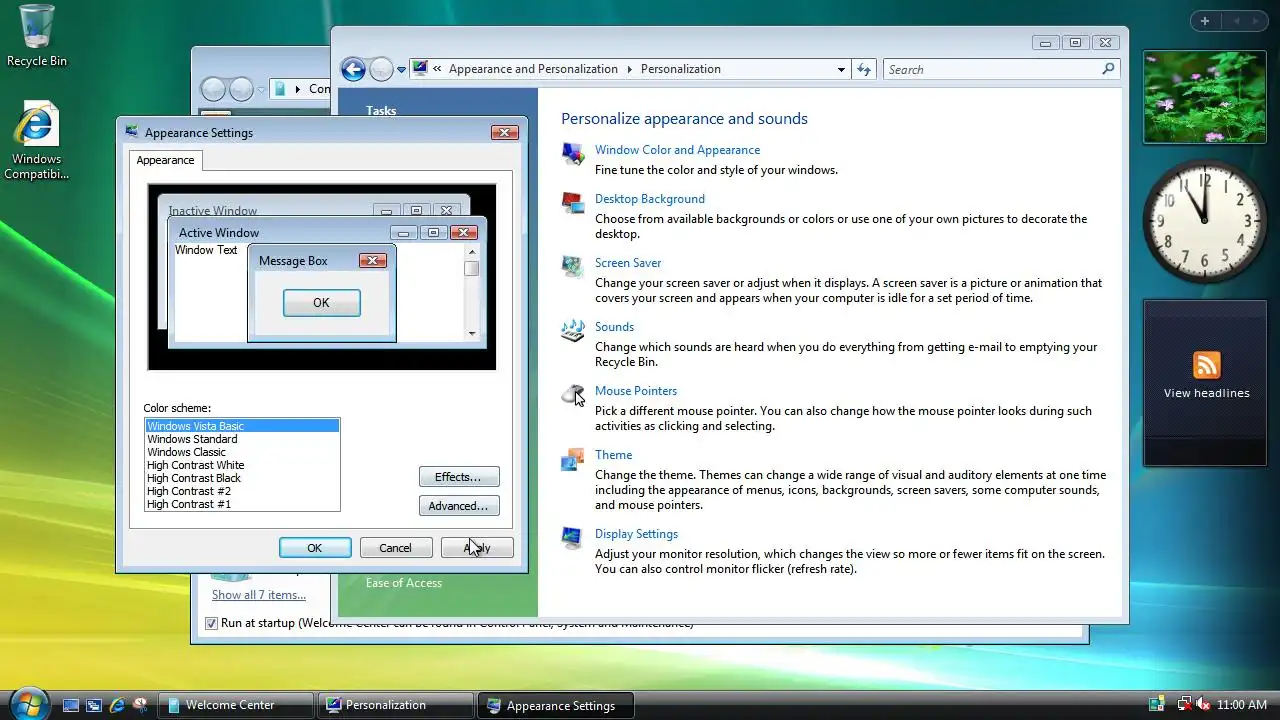Go back in the Personalization window
1280x720 pixels.
pos(352,69)
